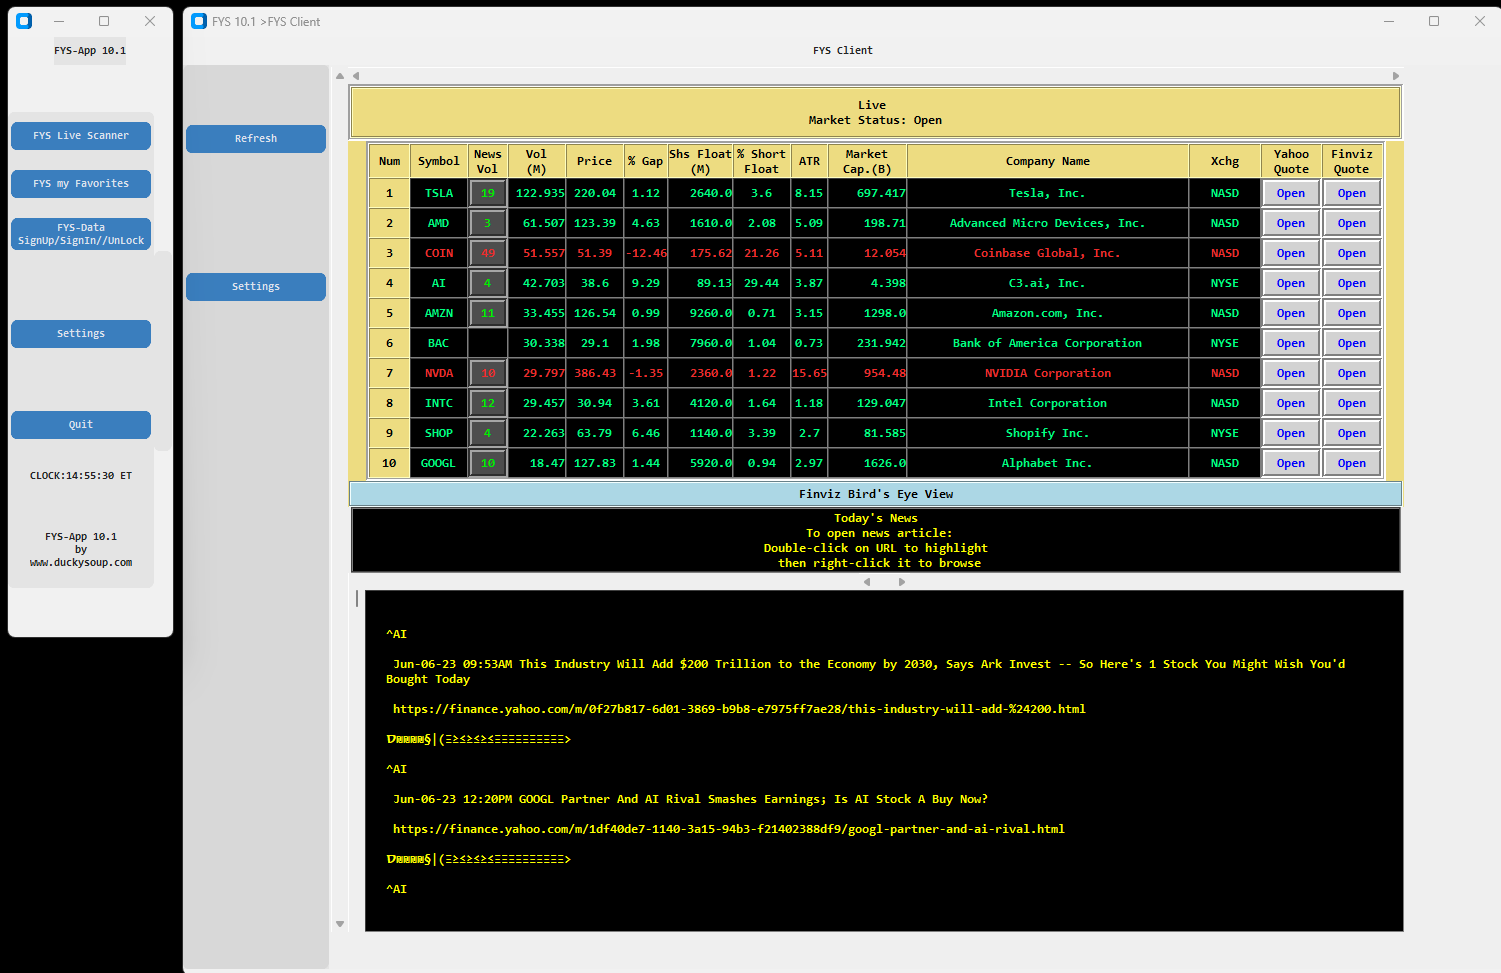This screenshot has width=1501, height=973.
Task: Open Yahoo quote for BAC
Action: [x=1290, y=344]
